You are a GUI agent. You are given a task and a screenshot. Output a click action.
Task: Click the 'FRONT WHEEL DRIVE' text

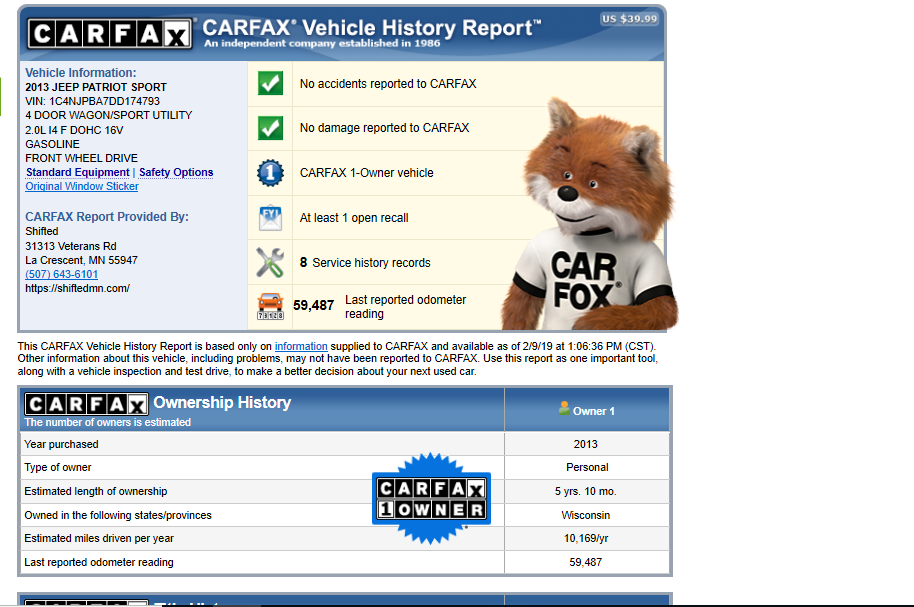82,159
